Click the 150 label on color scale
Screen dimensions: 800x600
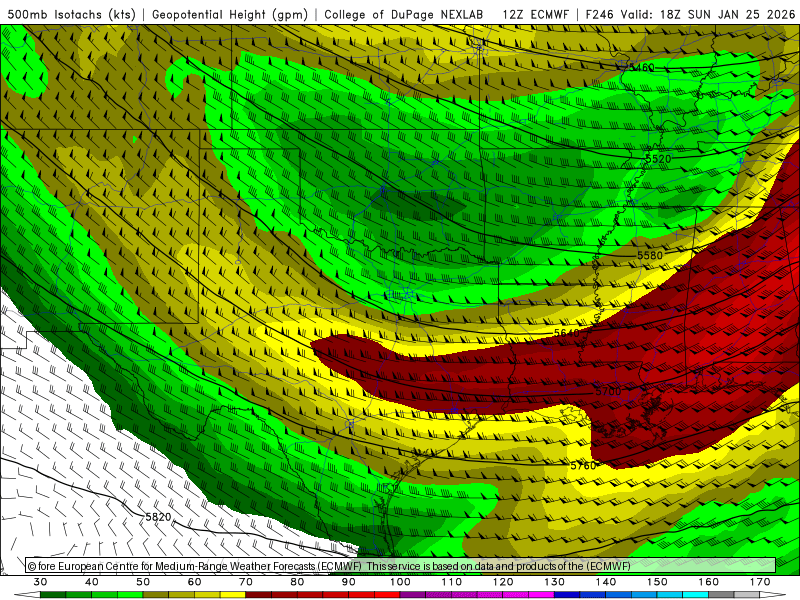click(x=657, y=582)
